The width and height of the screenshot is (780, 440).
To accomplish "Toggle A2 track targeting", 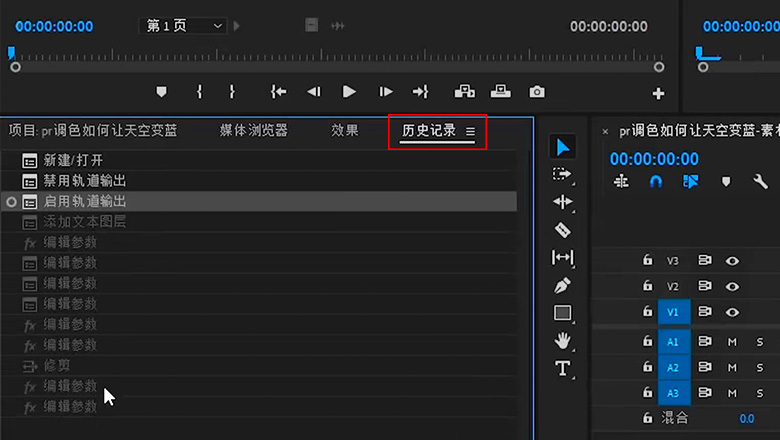I will [x=674, y=367].
